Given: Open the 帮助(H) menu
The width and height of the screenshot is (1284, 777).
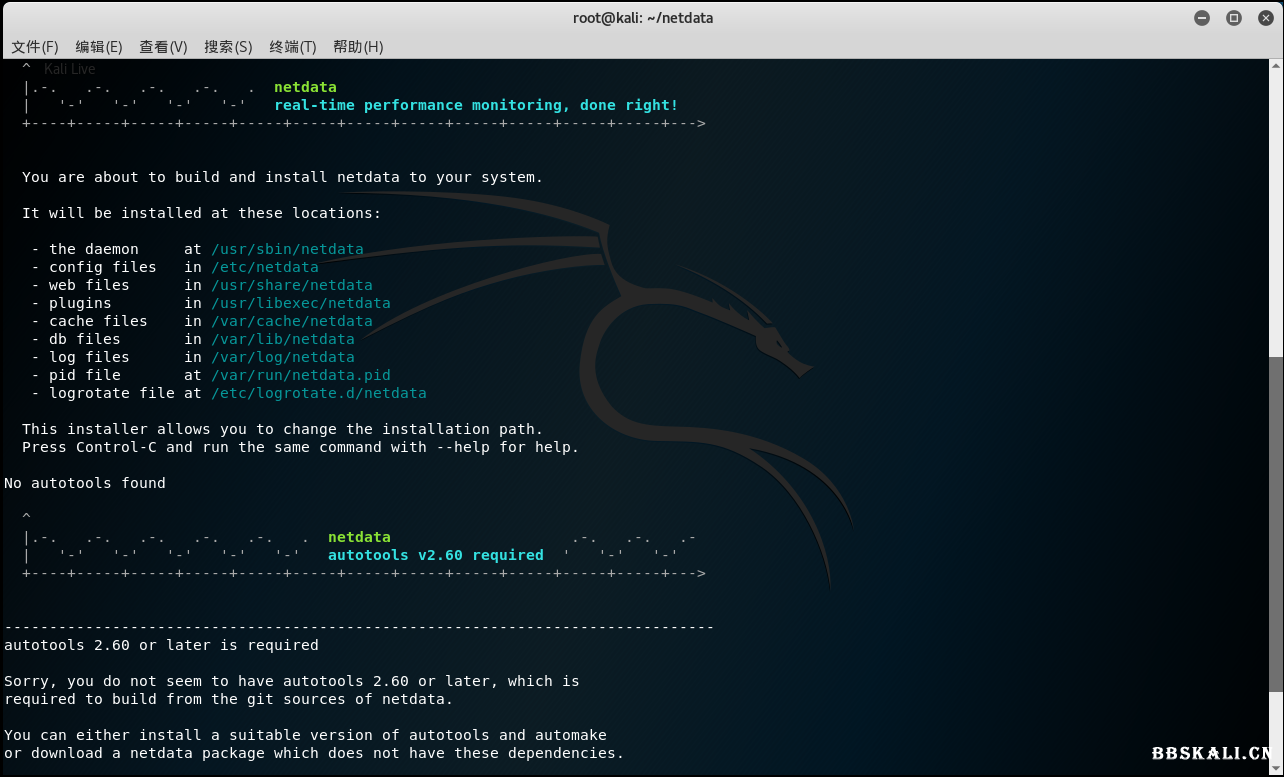Looking at the screenshot, I should point(358,47).
